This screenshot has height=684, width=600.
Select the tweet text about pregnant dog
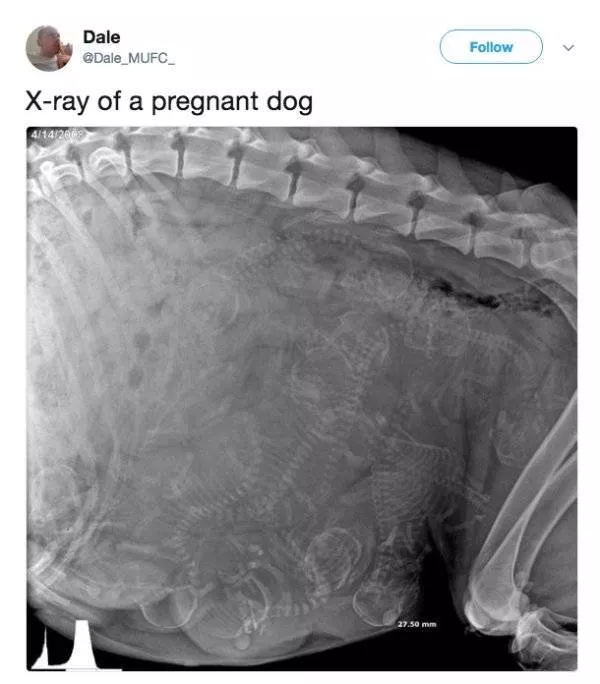[169, 101]
